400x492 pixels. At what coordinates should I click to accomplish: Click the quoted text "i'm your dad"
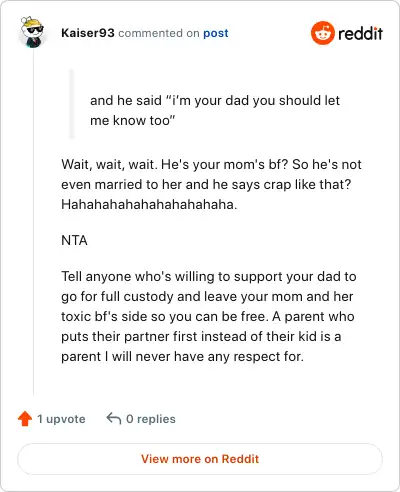point(210,100)
